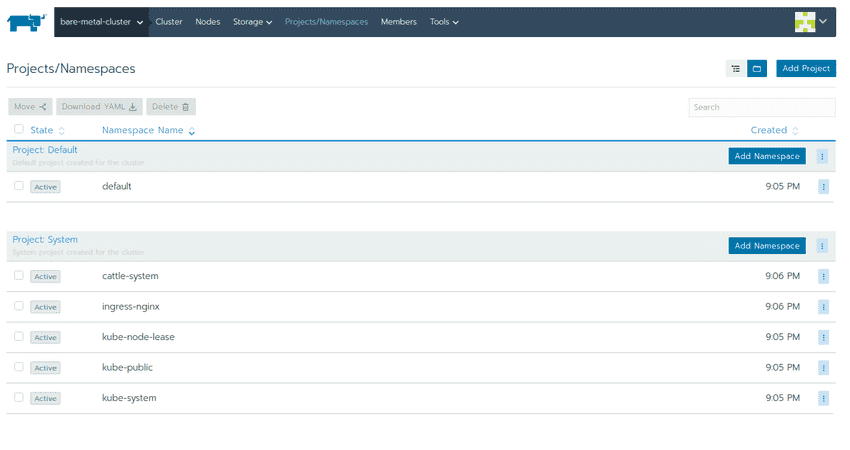Viewport: 850px width, 450px height.
Task: Expand the Tools dropdown
Action: [444, 22]
